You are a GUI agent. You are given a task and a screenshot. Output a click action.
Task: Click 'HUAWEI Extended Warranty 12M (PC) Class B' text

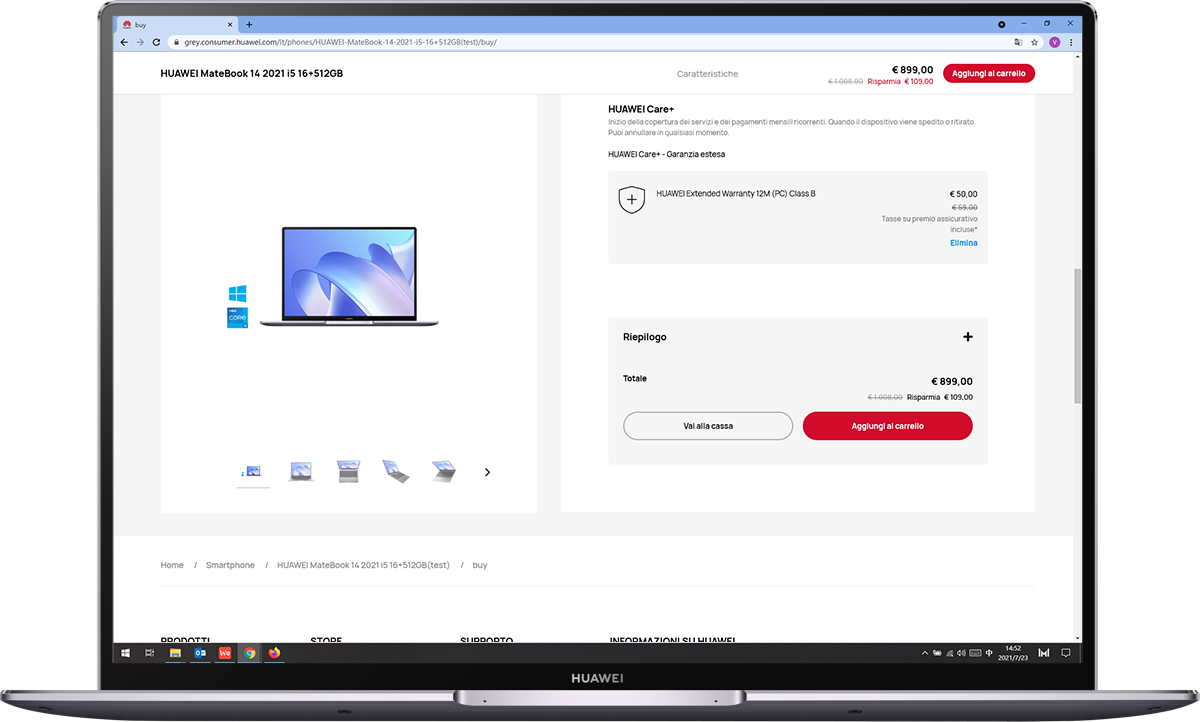(736, 193)
